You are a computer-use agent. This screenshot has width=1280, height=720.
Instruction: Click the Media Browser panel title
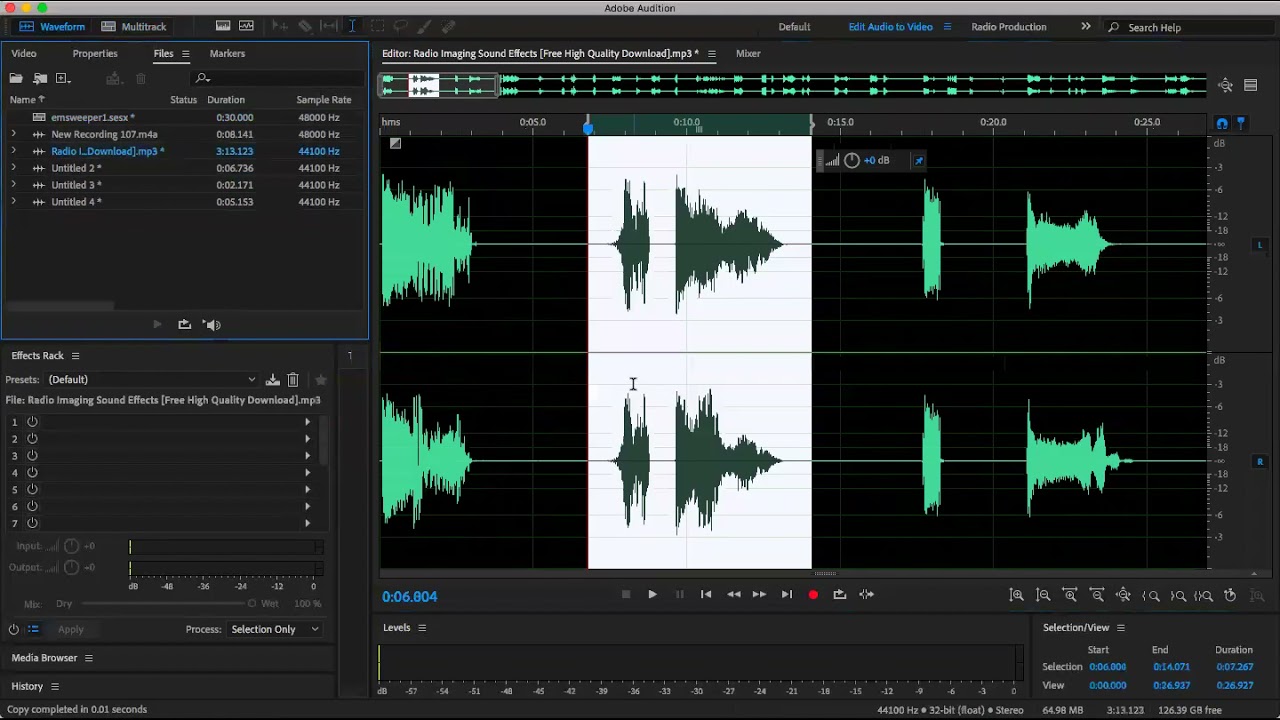pos(44,658)
